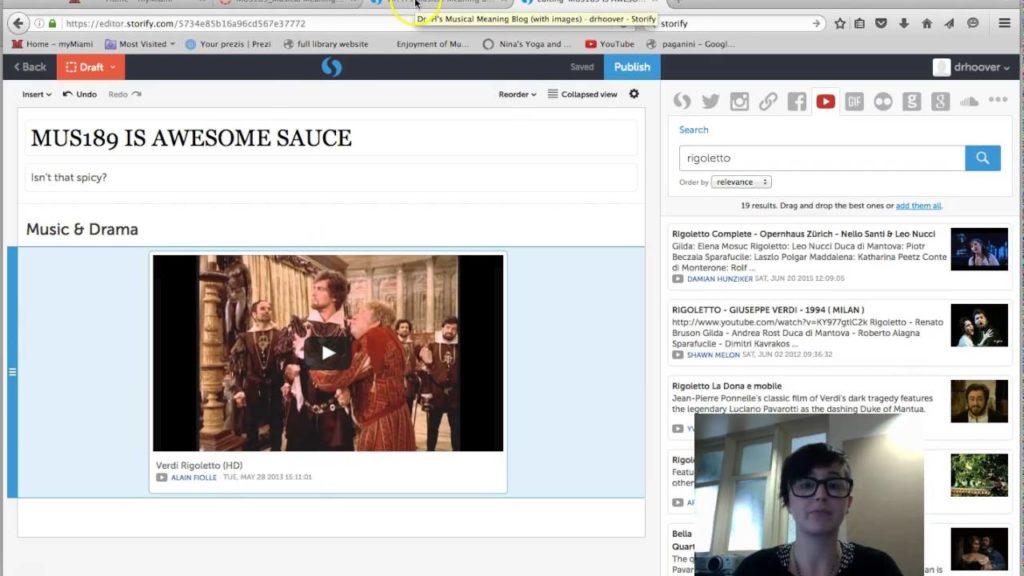Open DAMIAN HUNZIKER author link
Image resolution: width=1024 pixels, height=576 pixels.
720,279
